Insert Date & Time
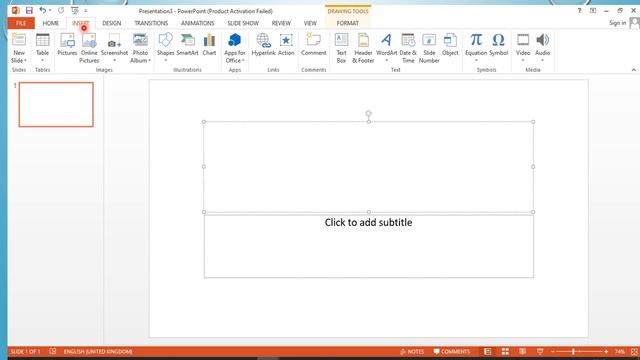This screenshot has width=640, height=360. coord(408,48)
